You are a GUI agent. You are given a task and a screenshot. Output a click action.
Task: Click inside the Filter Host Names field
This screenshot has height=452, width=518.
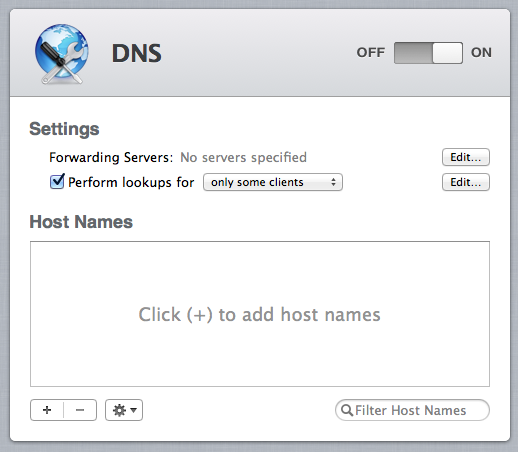[x=412, y=410]
